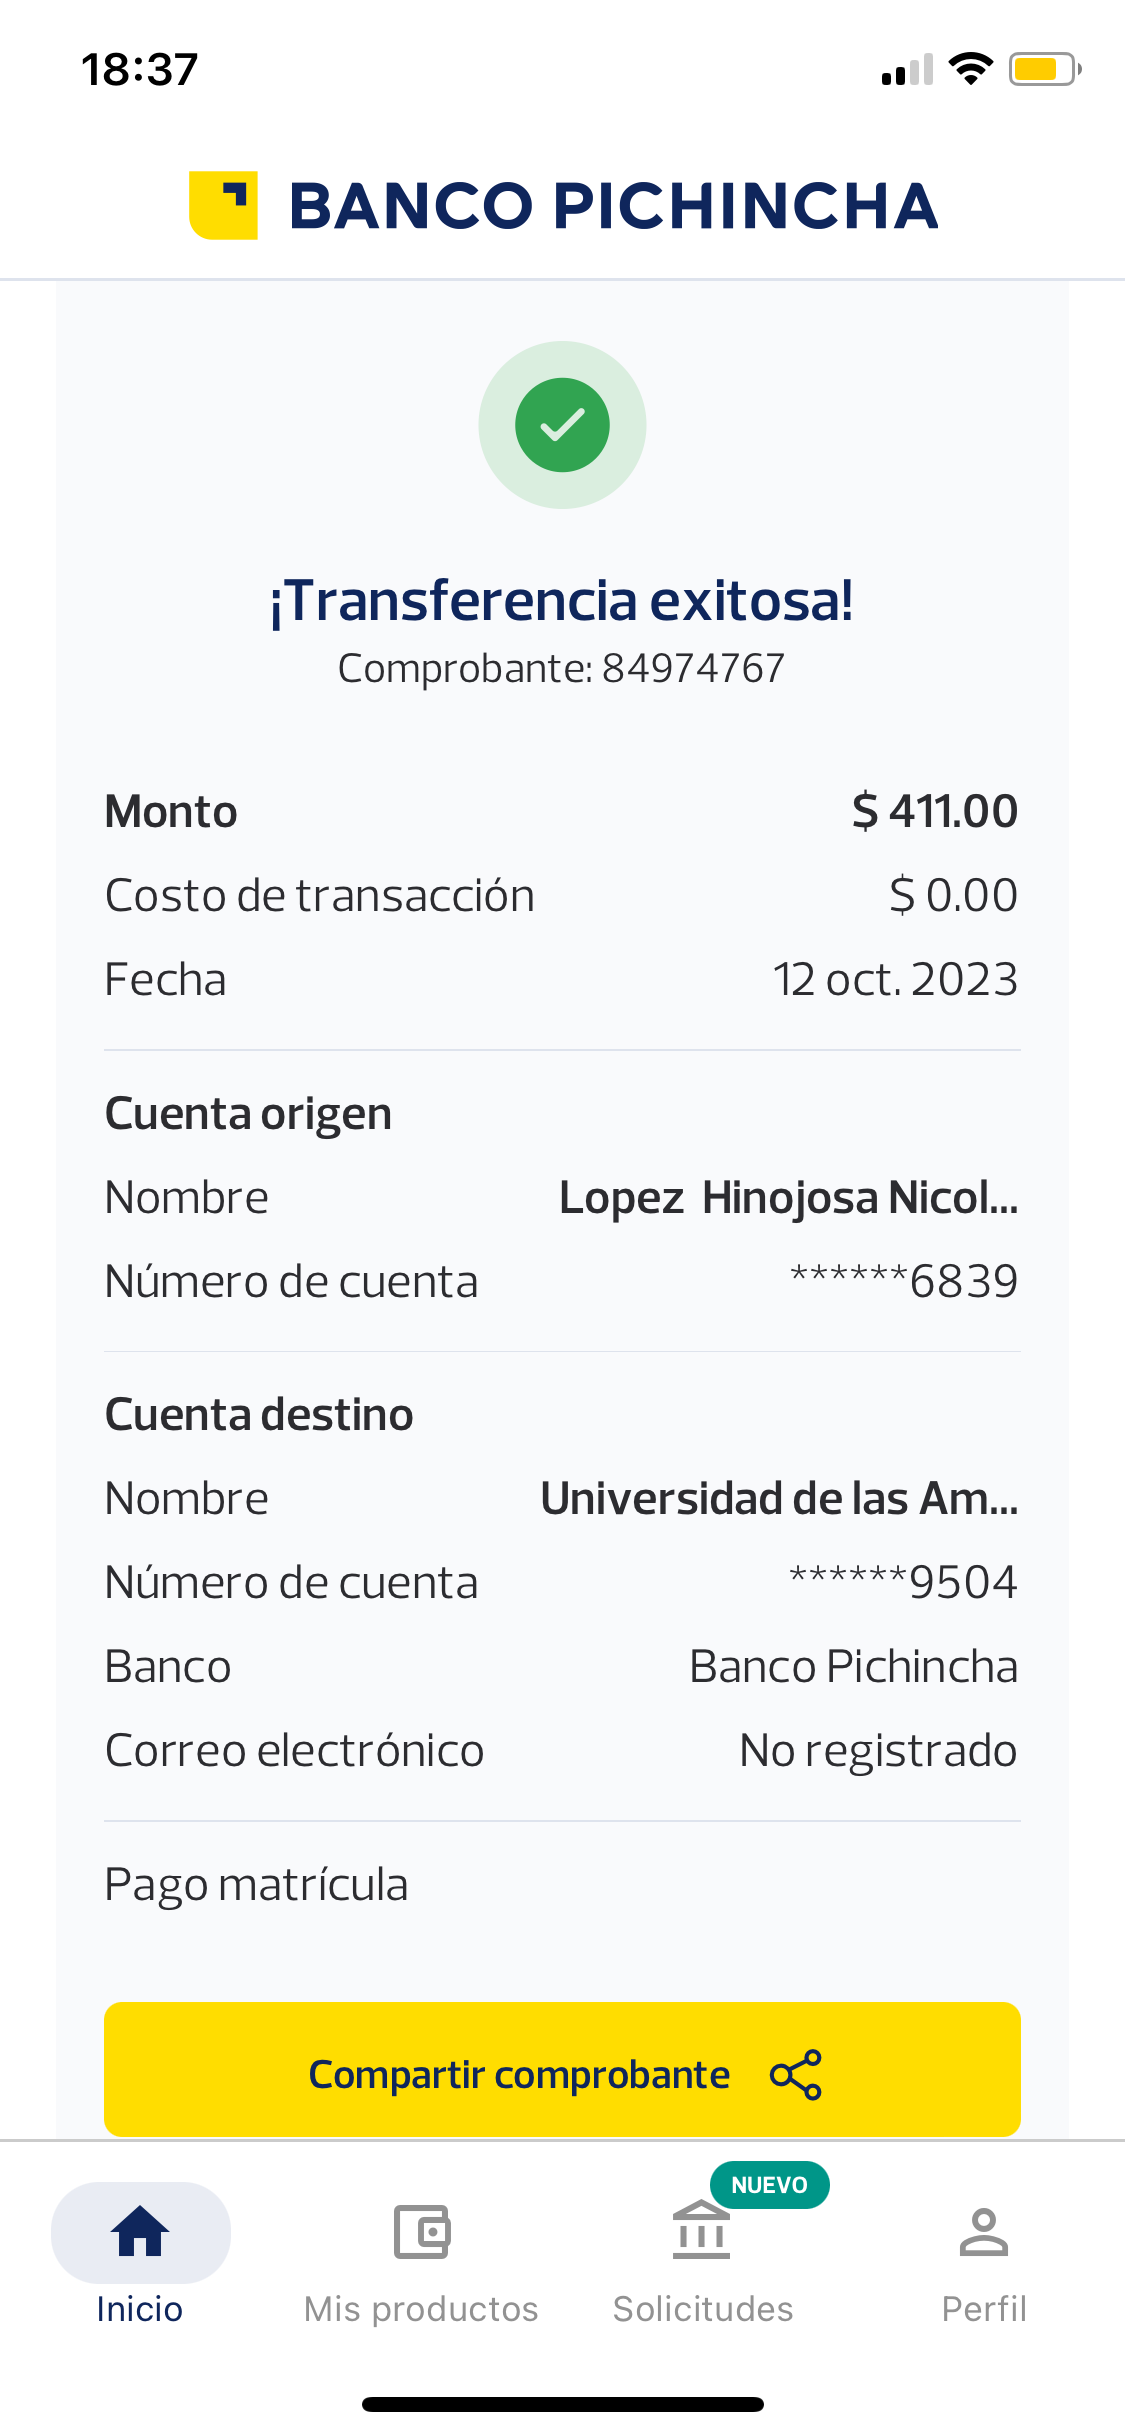
Task: Tap the NUEVO badge above Solicitudes
Action: [x=769, y=2185]
